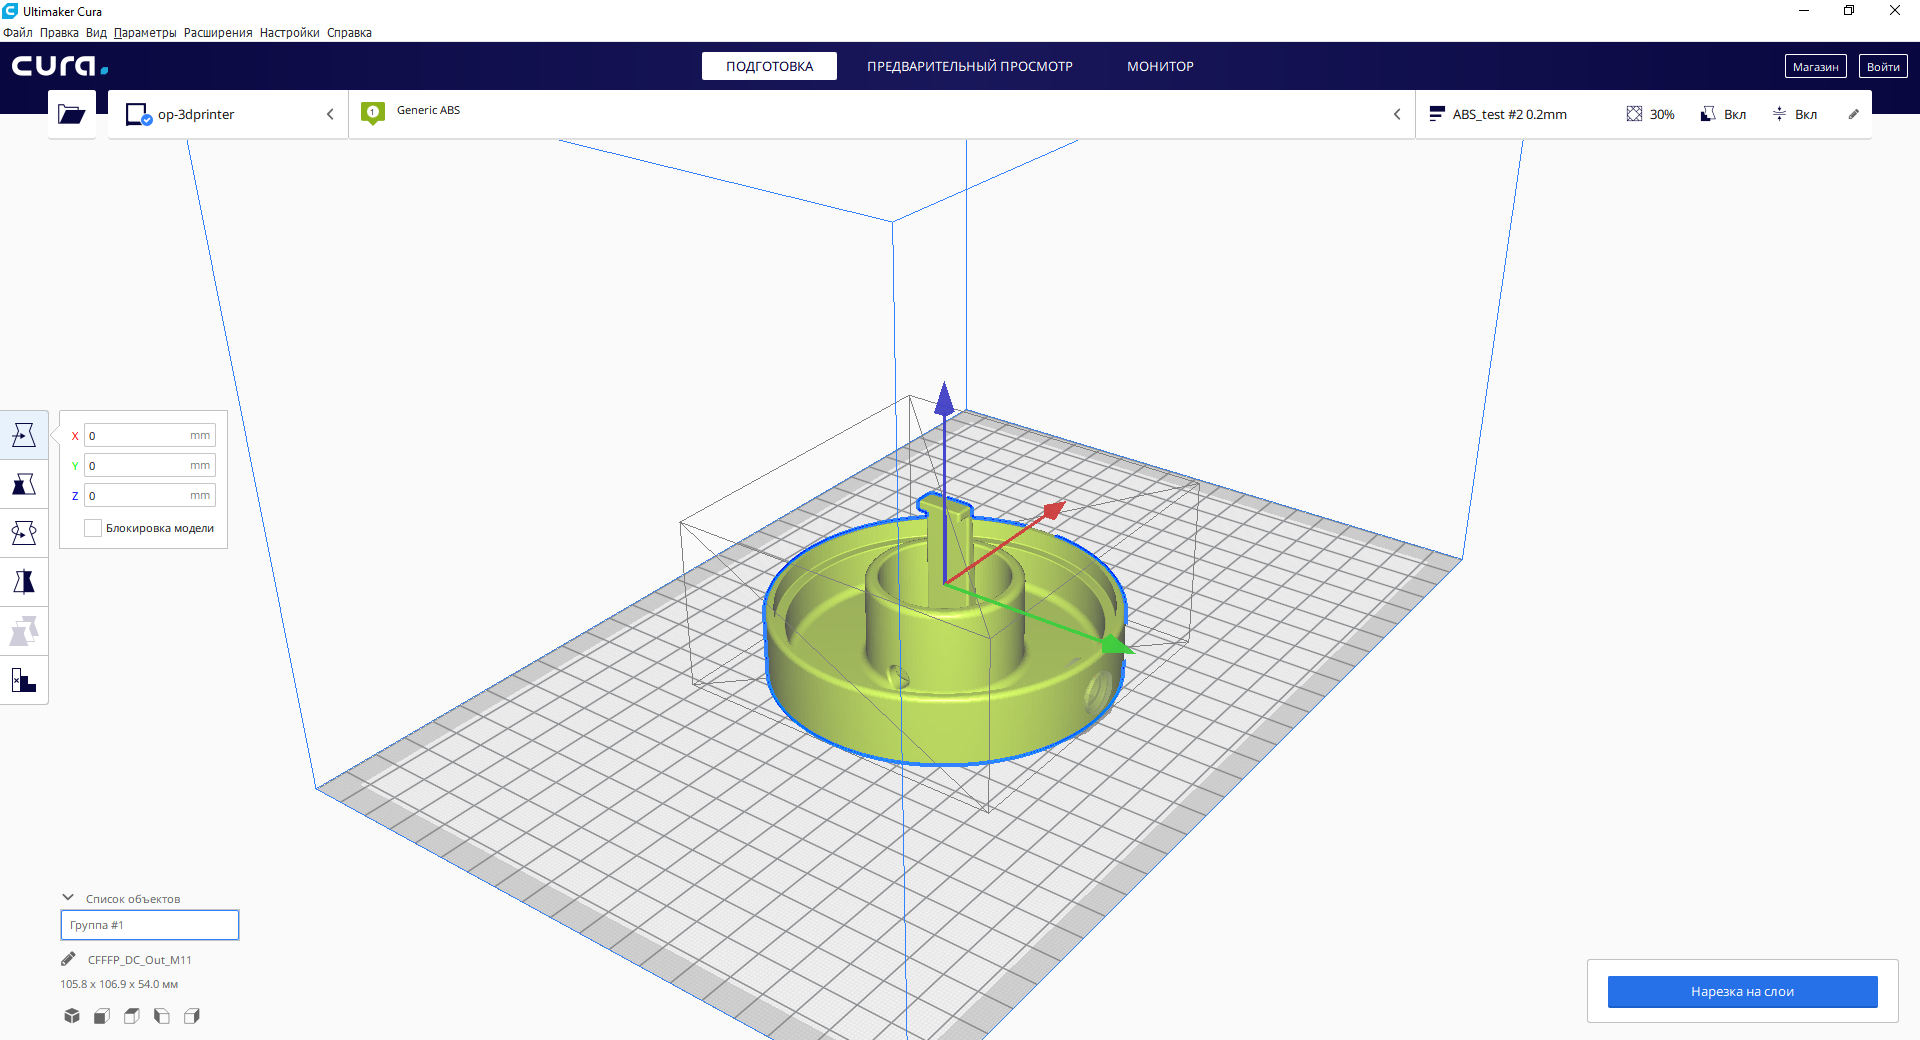
Task: Select the Scale tool
Action: coord(24,484)
